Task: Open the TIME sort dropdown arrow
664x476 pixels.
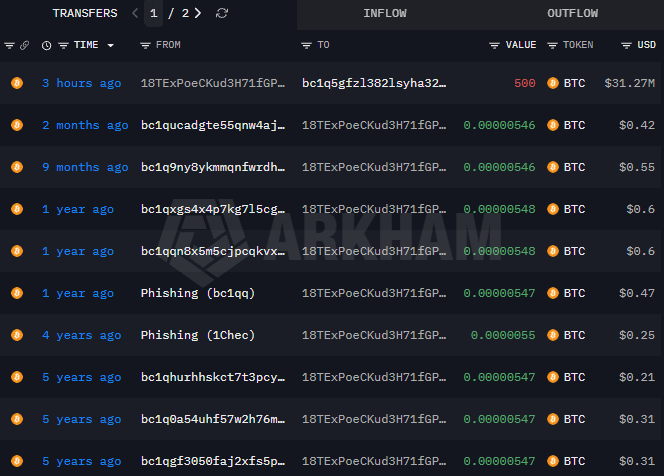Action: click(x=111, y=45)
